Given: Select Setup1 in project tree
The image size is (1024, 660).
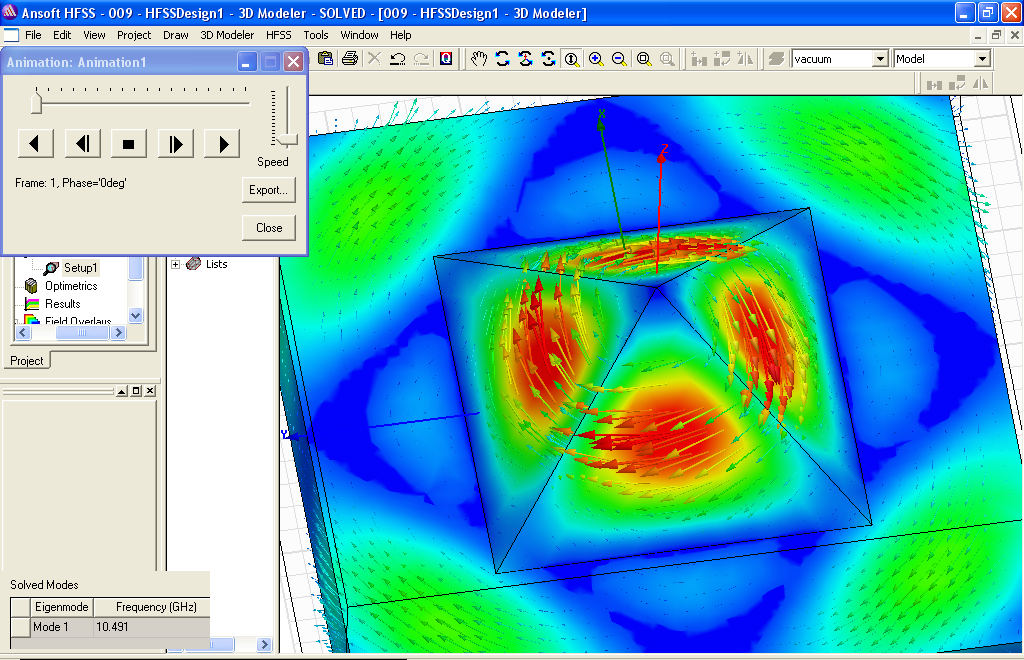Looking at the screenshot, I should pyautogui.click(x=80, y=268).
